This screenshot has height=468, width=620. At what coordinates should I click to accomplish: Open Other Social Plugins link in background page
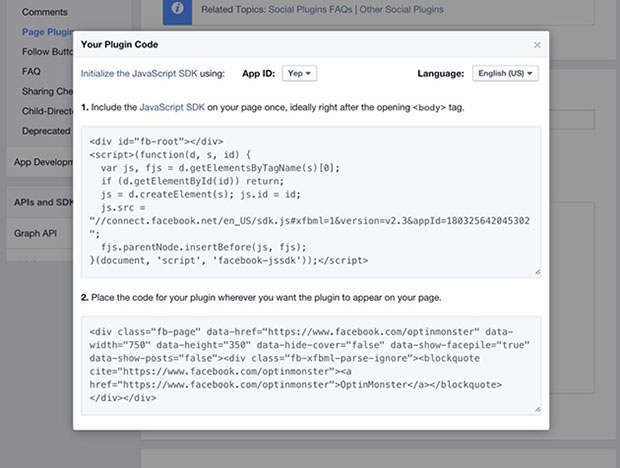401,9
